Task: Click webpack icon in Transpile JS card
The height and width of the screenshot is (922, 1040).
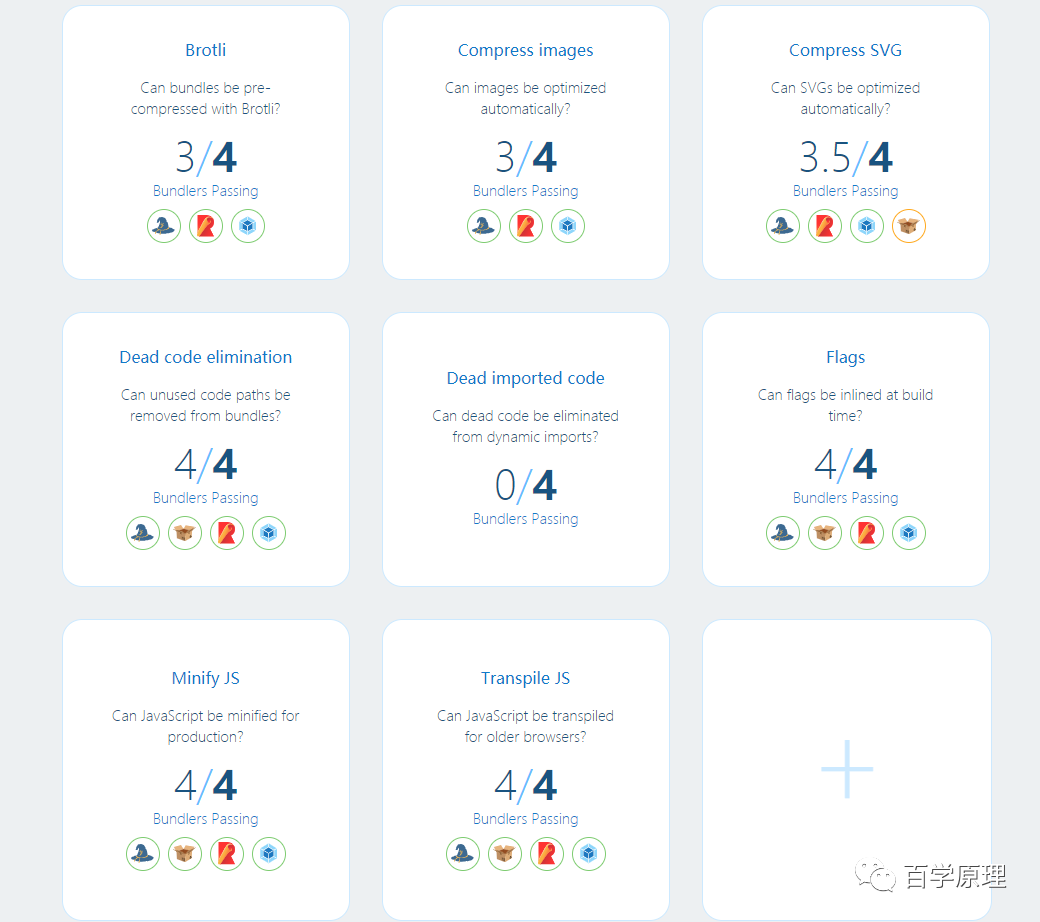Action: coord(589,854)
